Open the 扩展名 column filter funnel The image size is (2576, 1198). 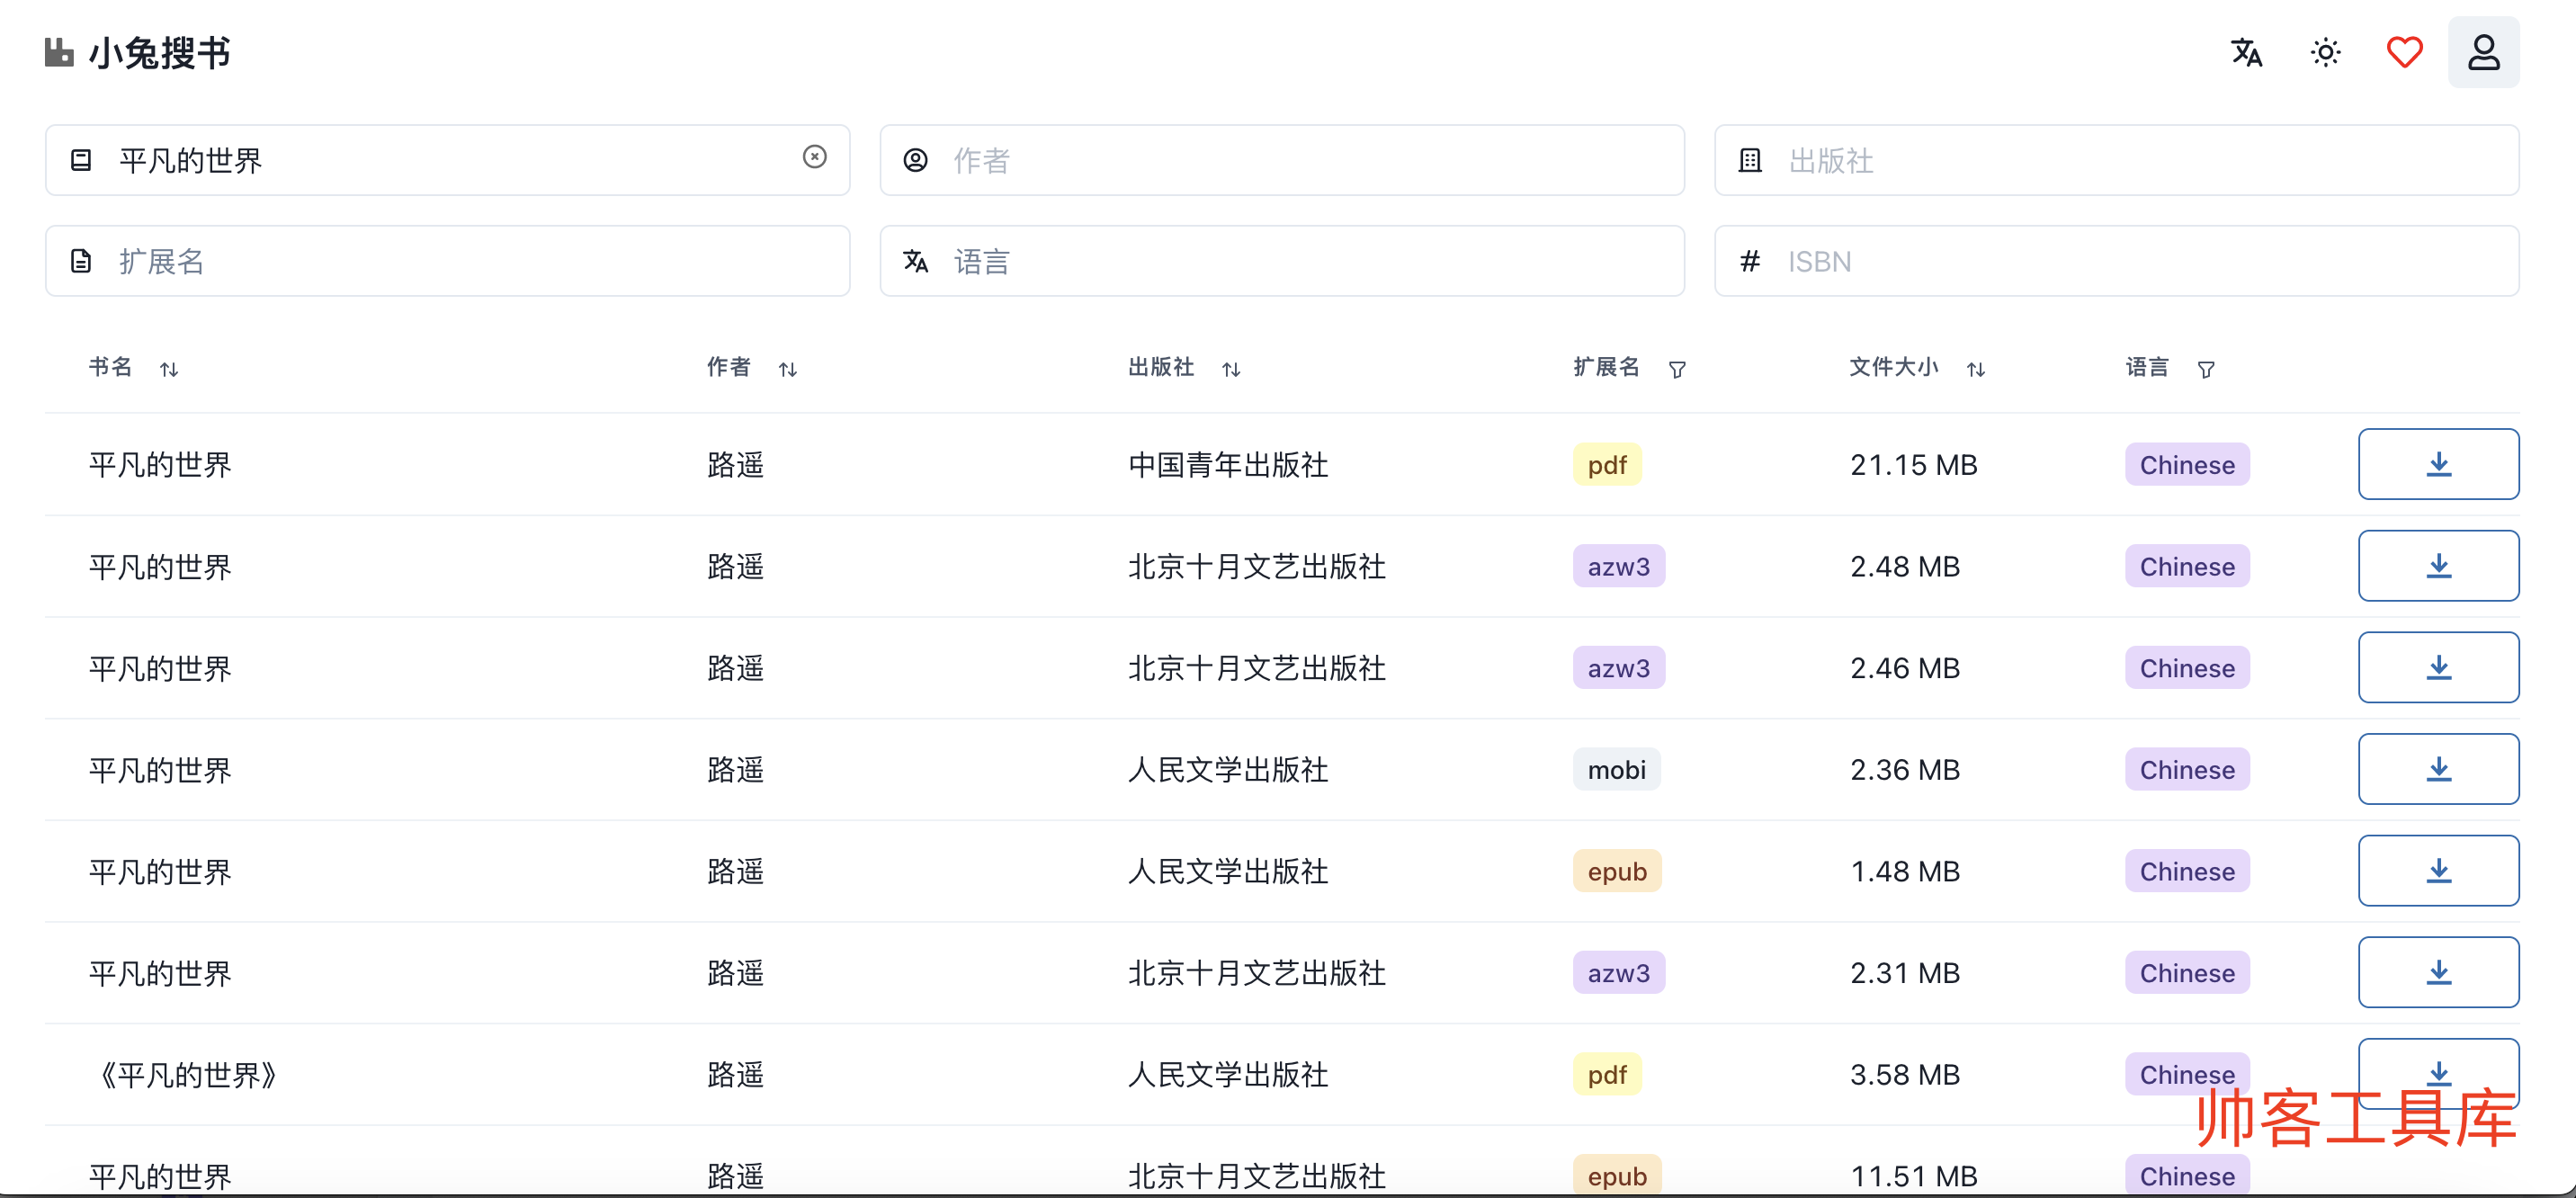coord(1677,369)
